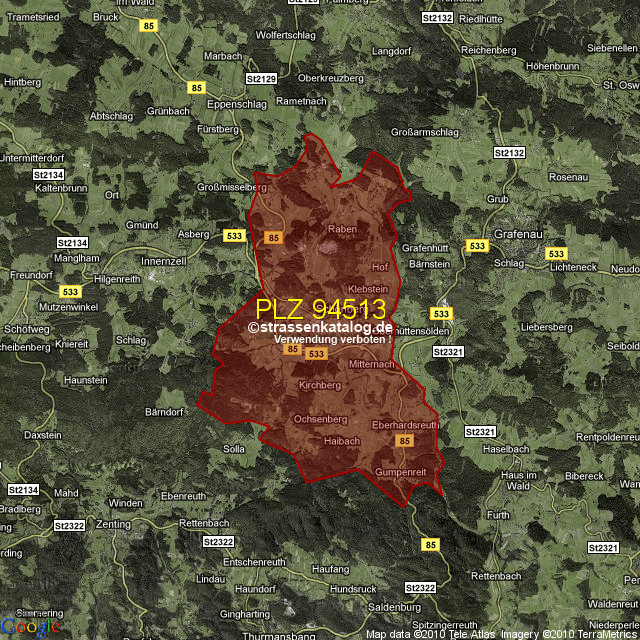Click the yellow PLZ 94513 label
This screenshot has width=640, height=640.
320,309
